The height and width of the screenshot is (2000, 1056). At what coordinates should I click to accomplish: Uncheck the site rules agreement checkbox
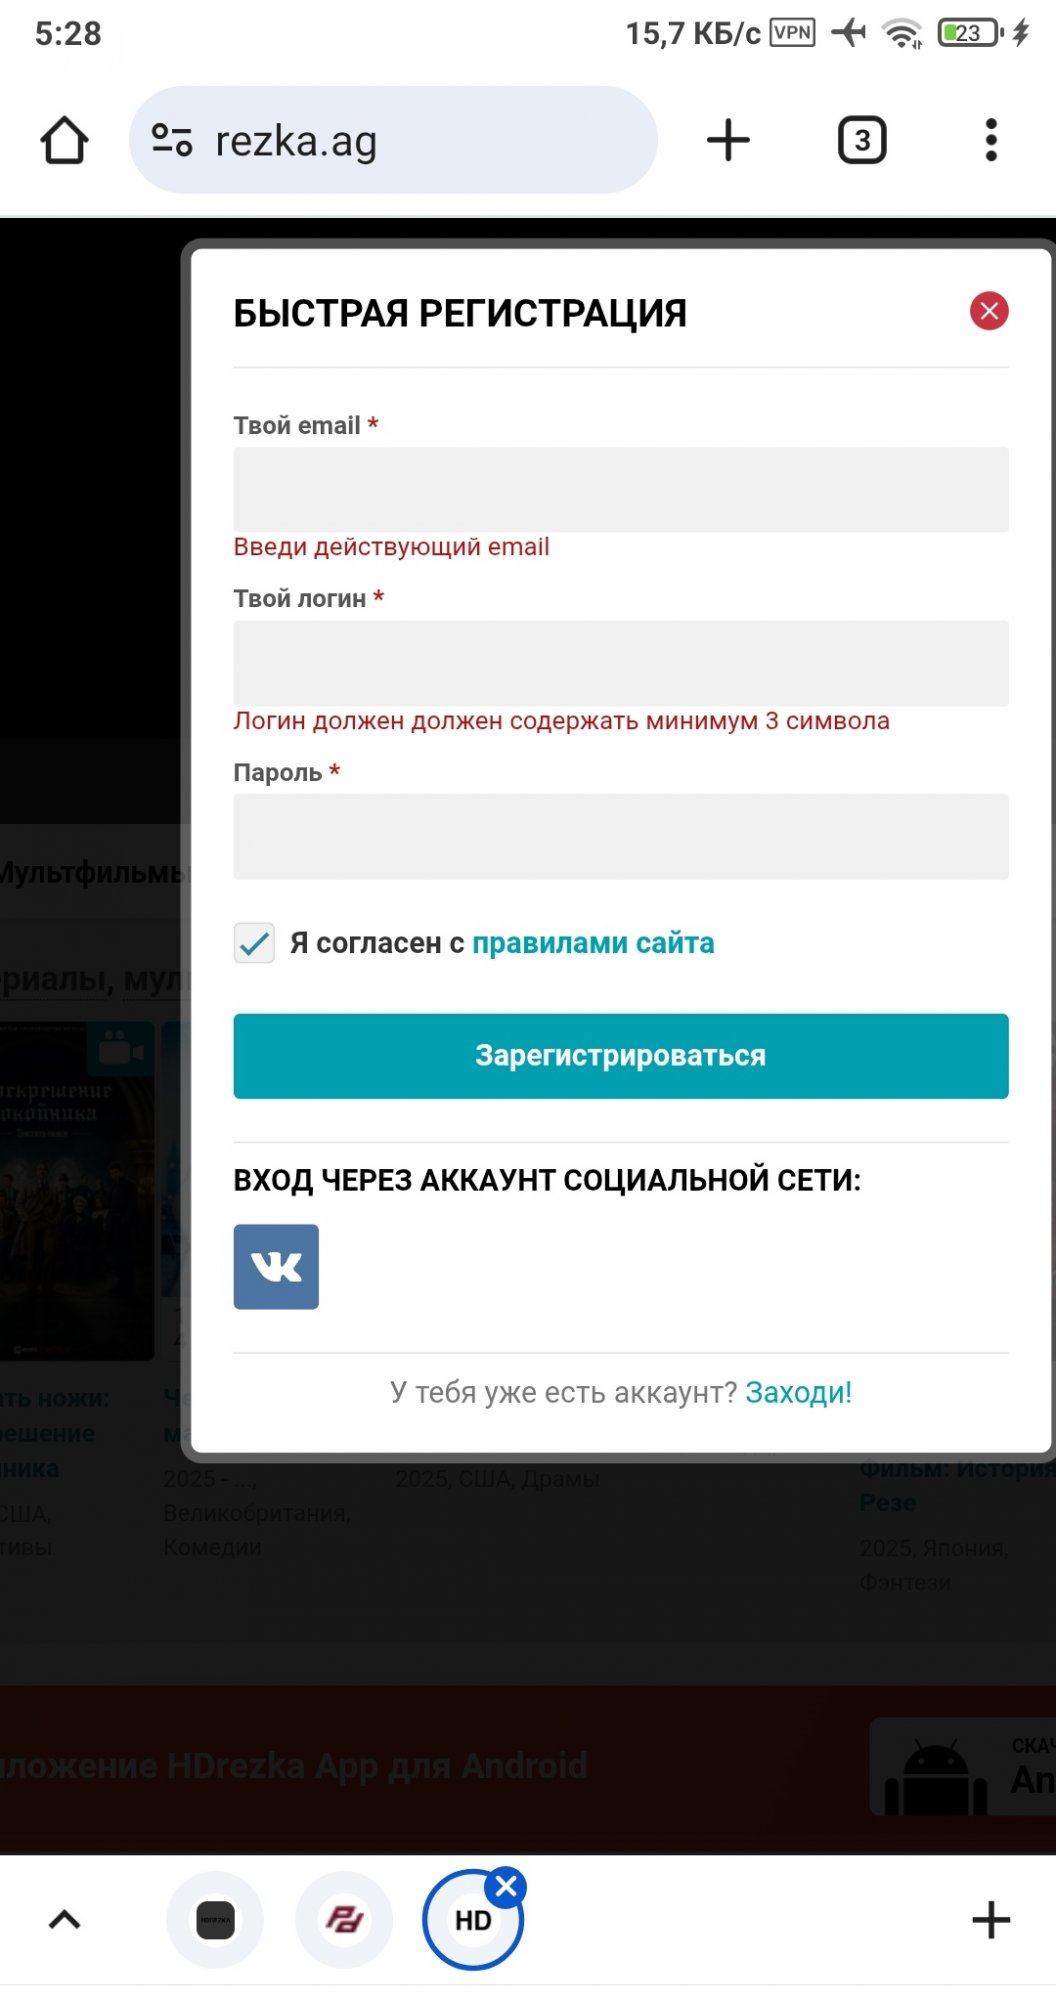coord(254,943)
